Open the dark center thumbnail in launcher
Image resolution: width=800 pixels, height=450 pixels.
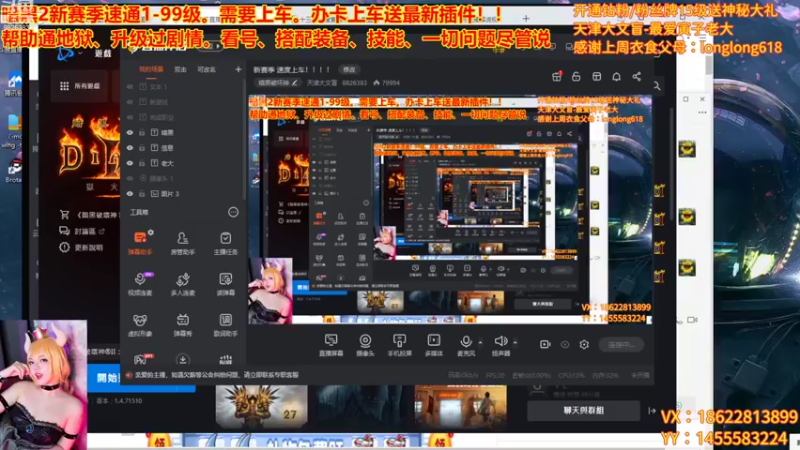click(x=361, y=406)
